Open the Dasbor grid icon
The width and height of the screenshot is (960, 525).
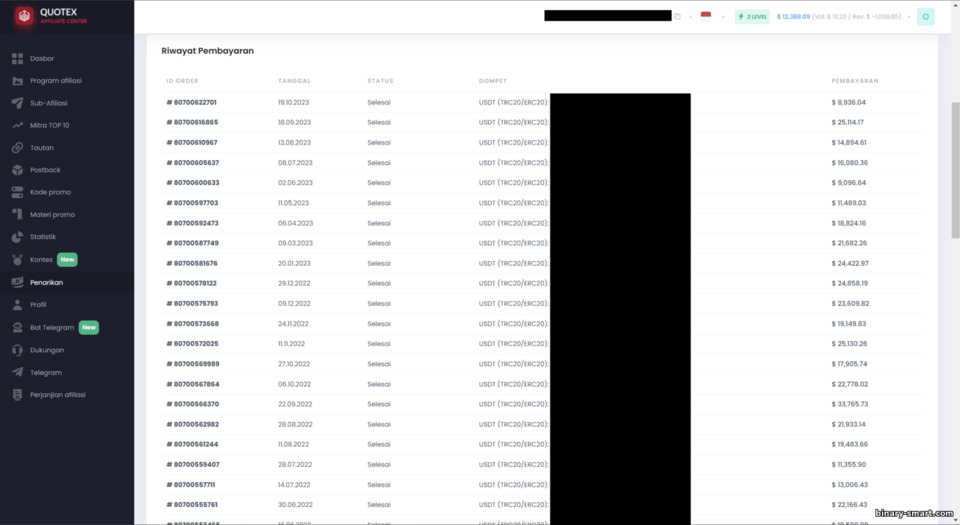[17, 59]
